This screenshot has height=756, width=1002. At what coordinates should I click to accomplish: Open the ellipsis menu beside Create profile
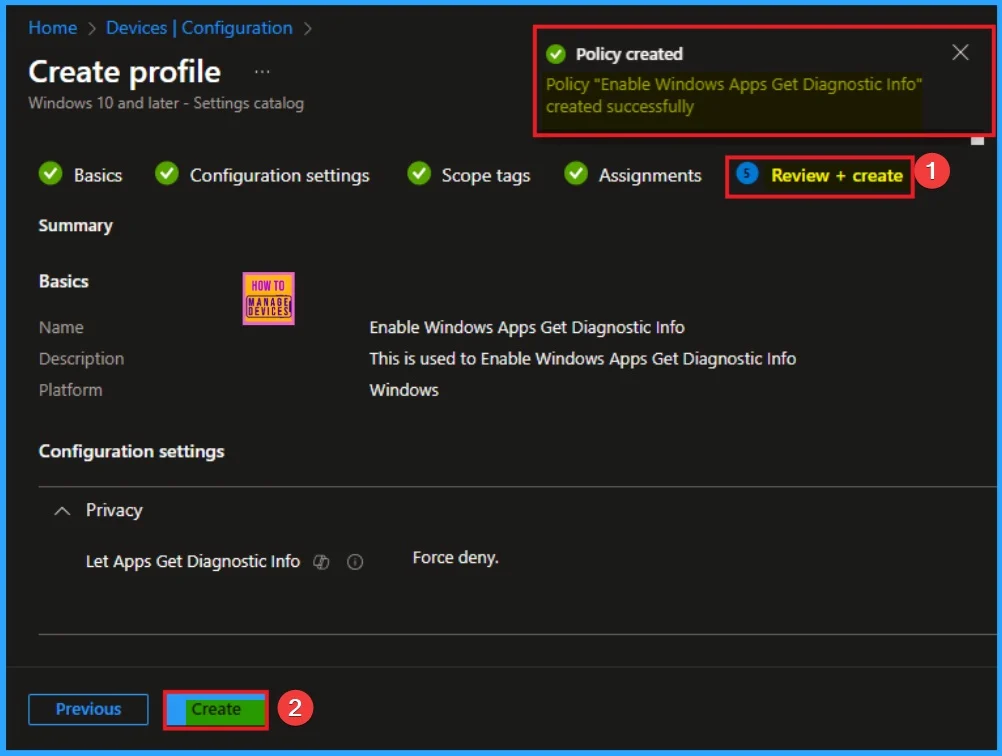(x=262, y=72)
